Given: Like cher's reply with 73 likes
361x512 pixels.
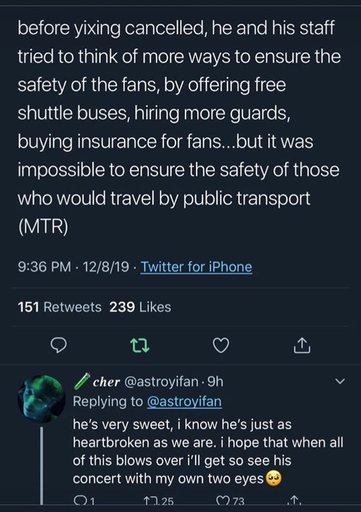Looking at the screenshot, I should click(230, 501).
